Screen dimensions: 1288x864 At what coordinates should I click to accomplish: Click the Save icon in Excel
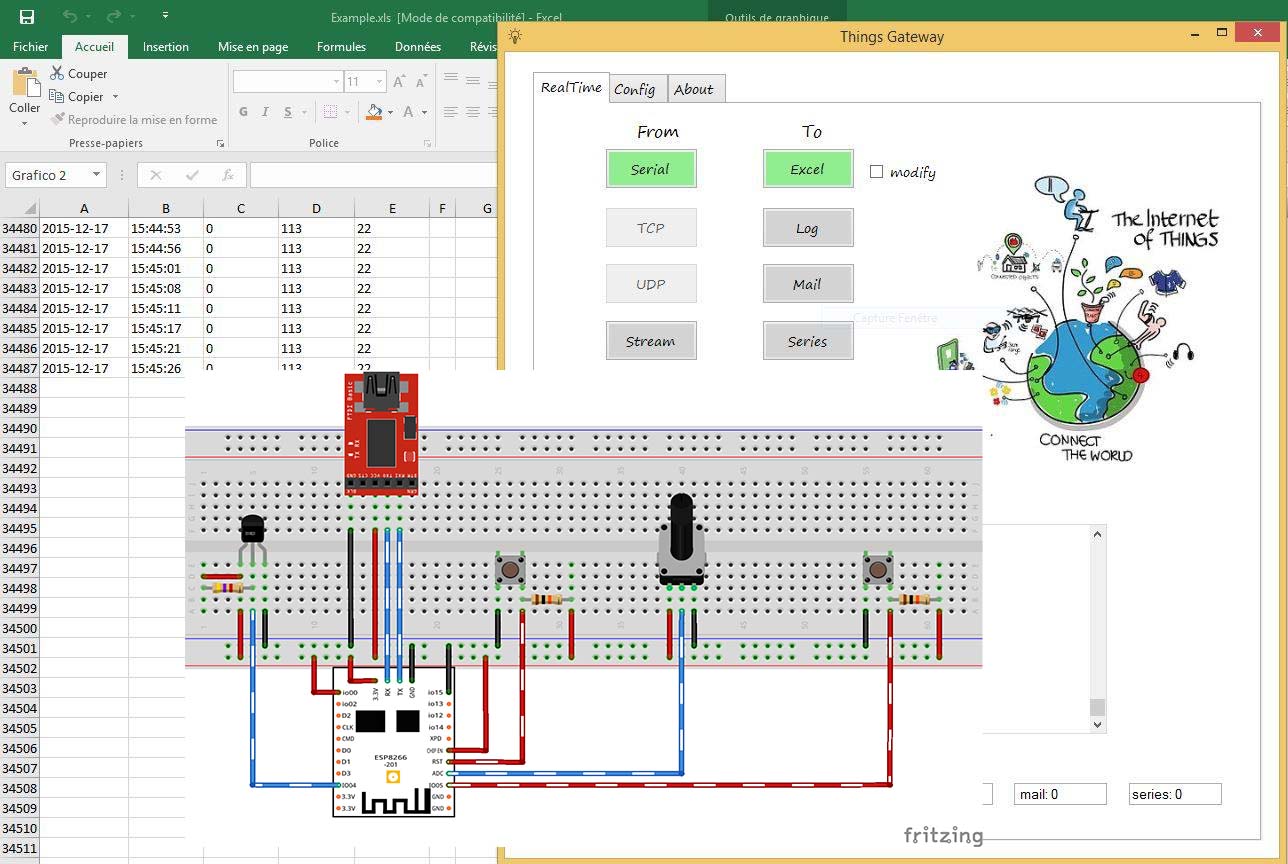27,16
